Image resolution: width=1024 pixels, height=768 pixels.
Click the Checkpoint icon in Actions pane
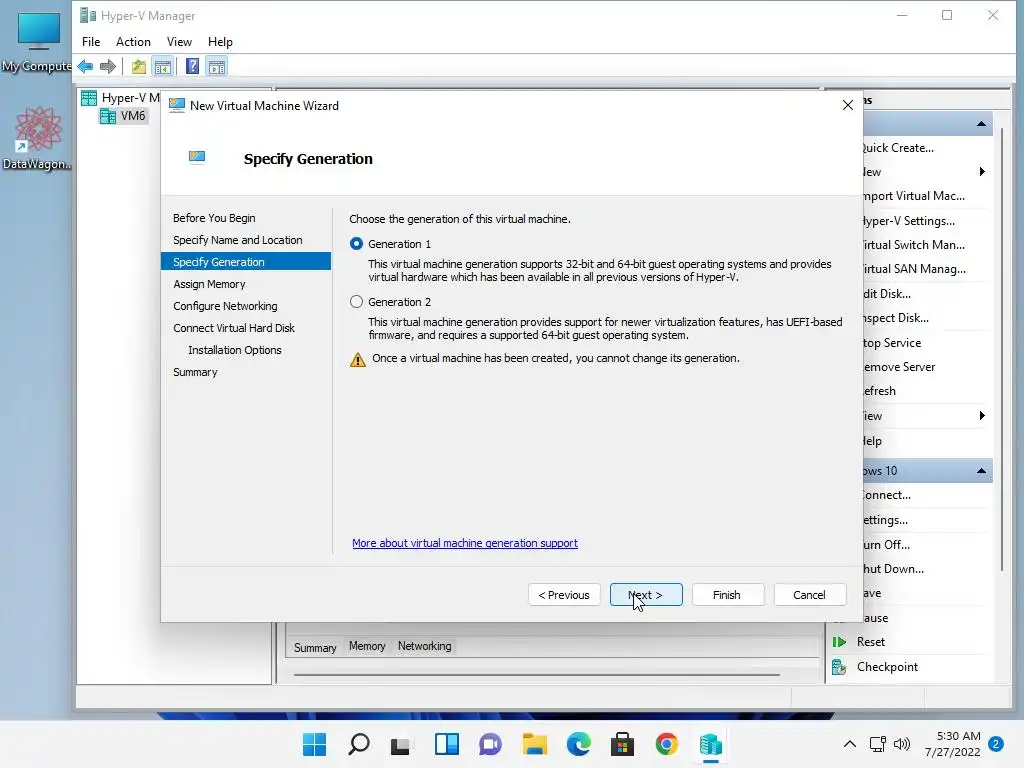pyautogui.click(x=839, y=667)
